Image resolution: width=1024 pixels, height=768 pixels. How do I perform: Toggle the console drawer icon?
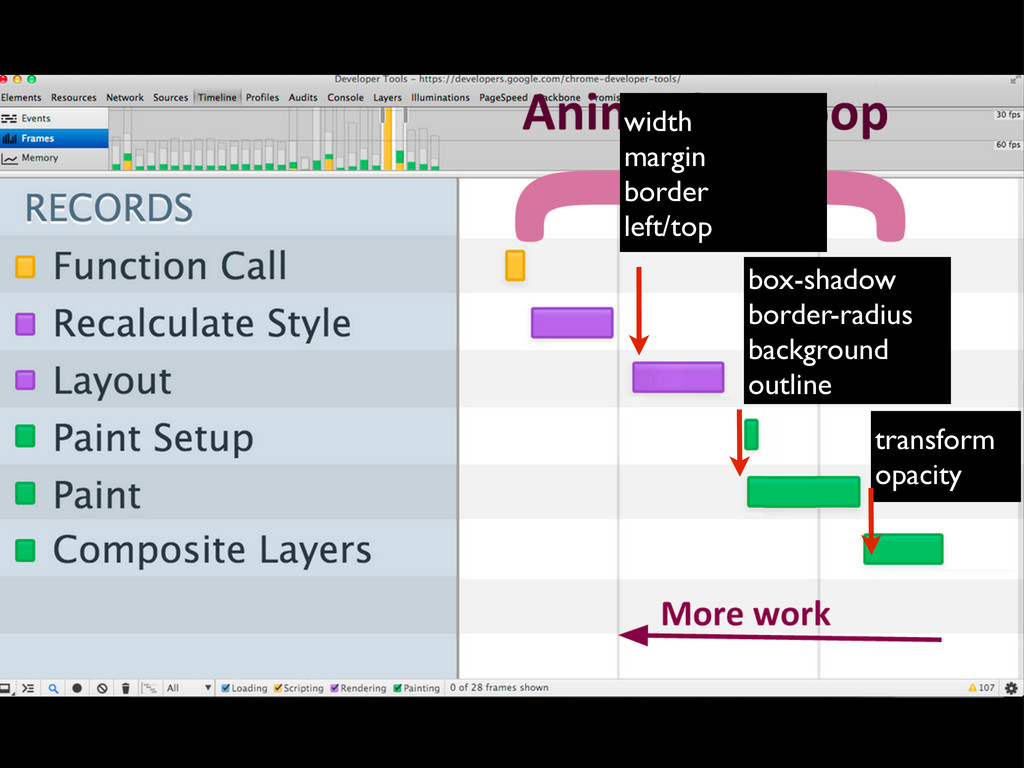pos(28,688)
